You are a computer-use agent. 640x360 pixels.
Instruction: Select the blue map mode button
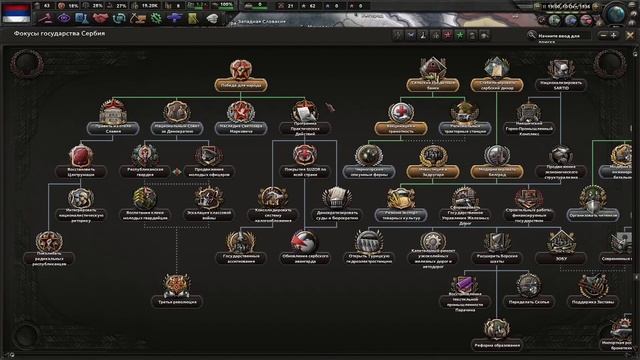pyautogui.click(x=571, y=20)
